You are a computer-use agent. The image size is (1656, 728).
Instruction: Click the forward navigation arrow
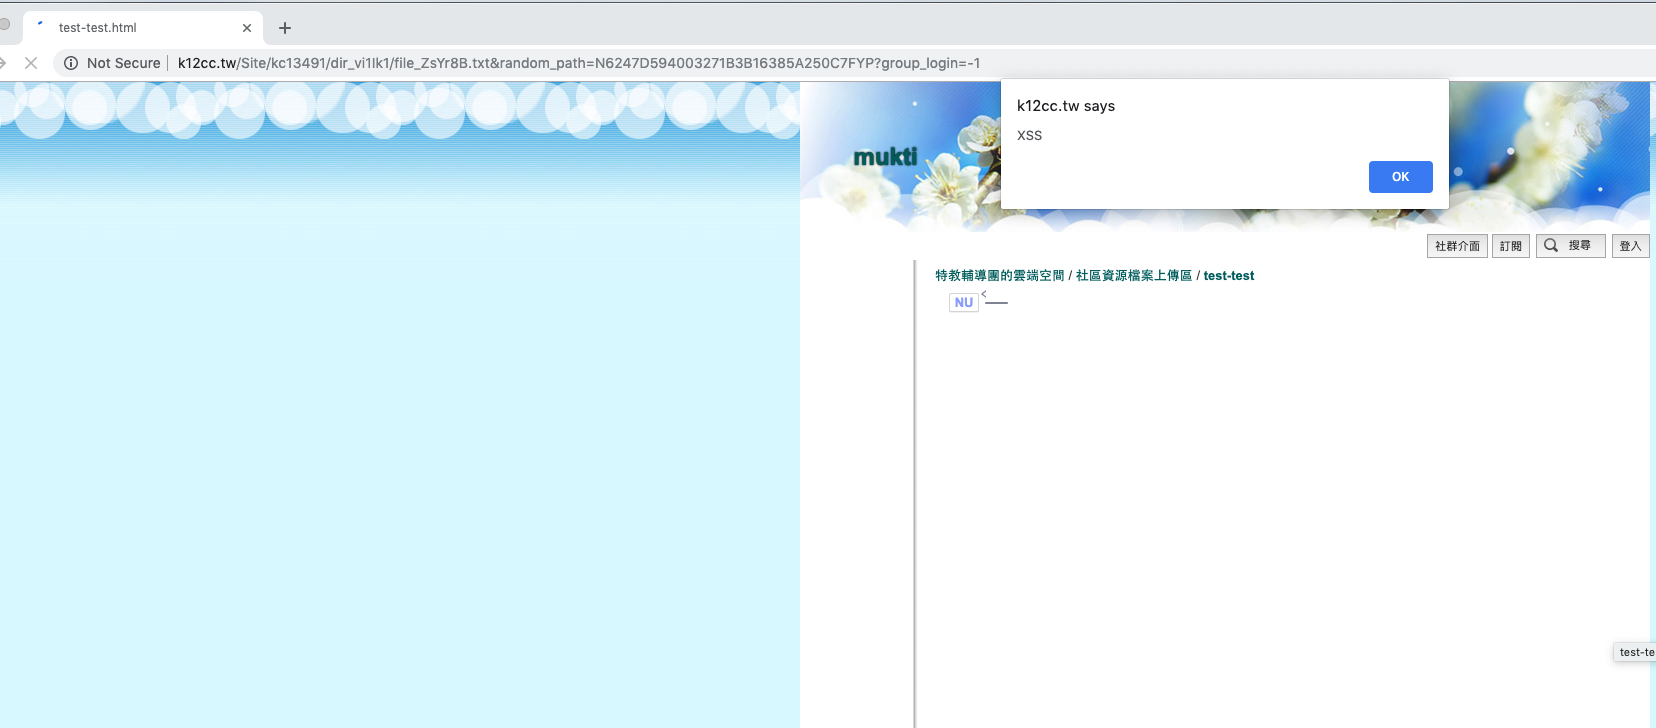[x=3, y=63]
